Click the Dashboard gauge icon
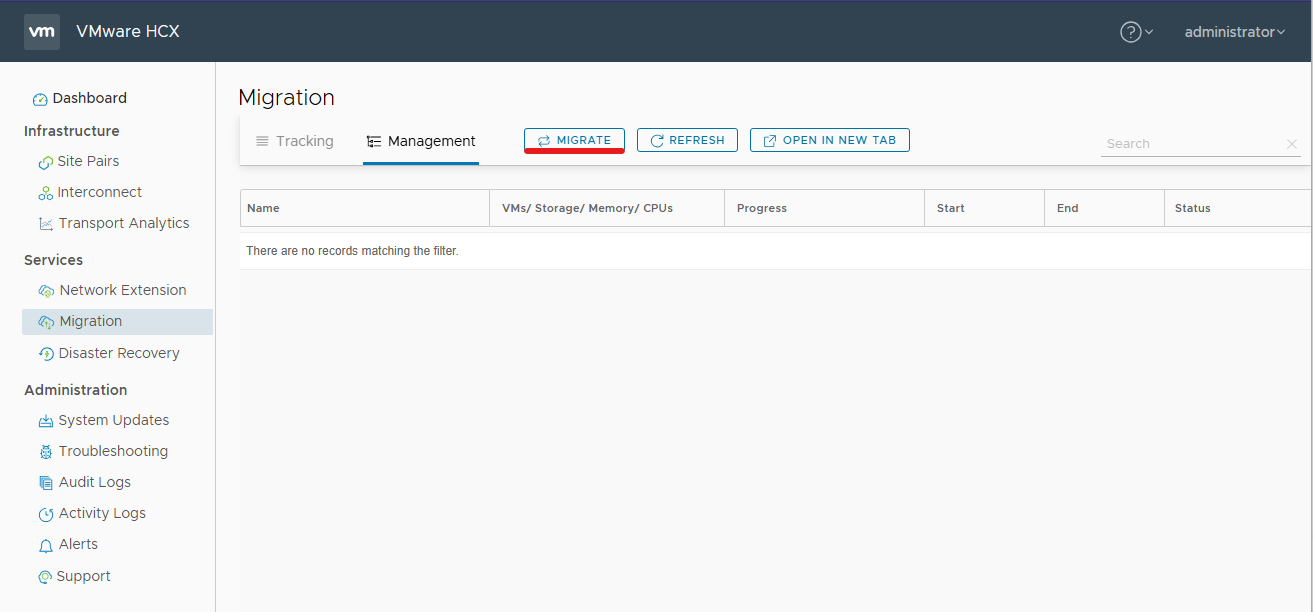 pyautogui.click(x=40, y=99)
